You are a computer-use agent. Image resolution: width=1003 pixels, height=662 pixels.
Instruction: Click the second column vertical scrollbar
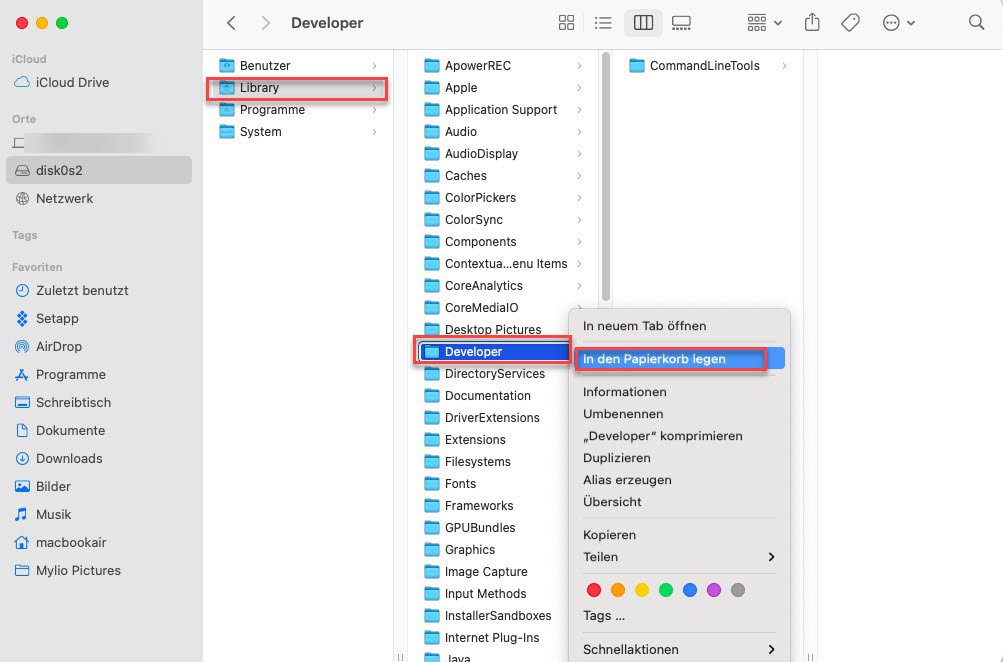point(606,178)
